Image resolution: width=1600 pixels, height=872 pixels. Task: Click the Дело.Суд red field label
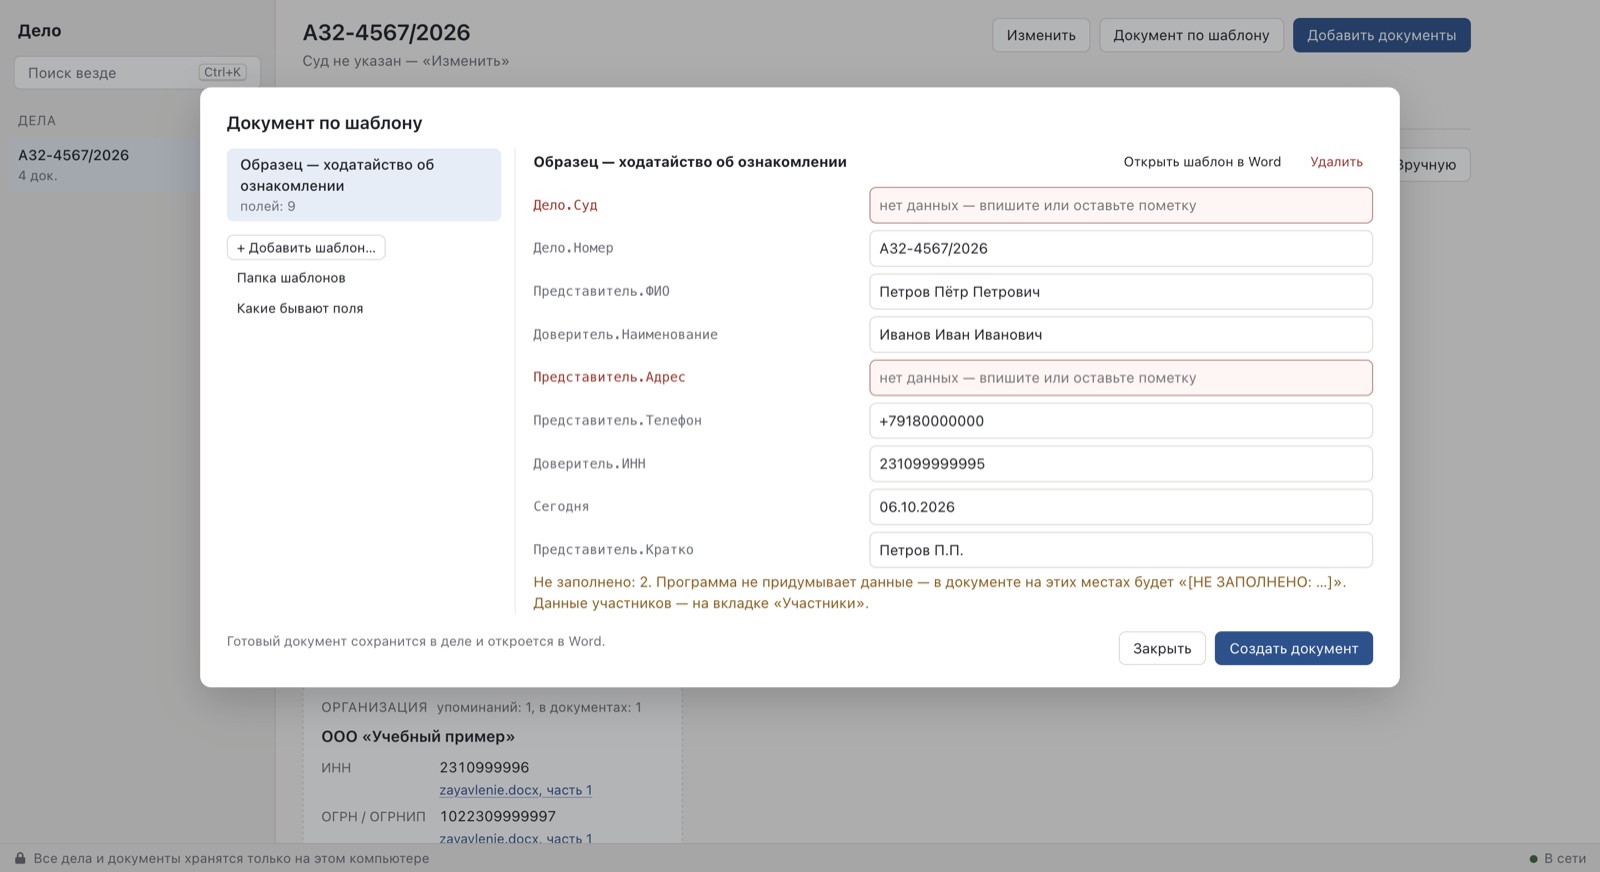tap(565, 205)
